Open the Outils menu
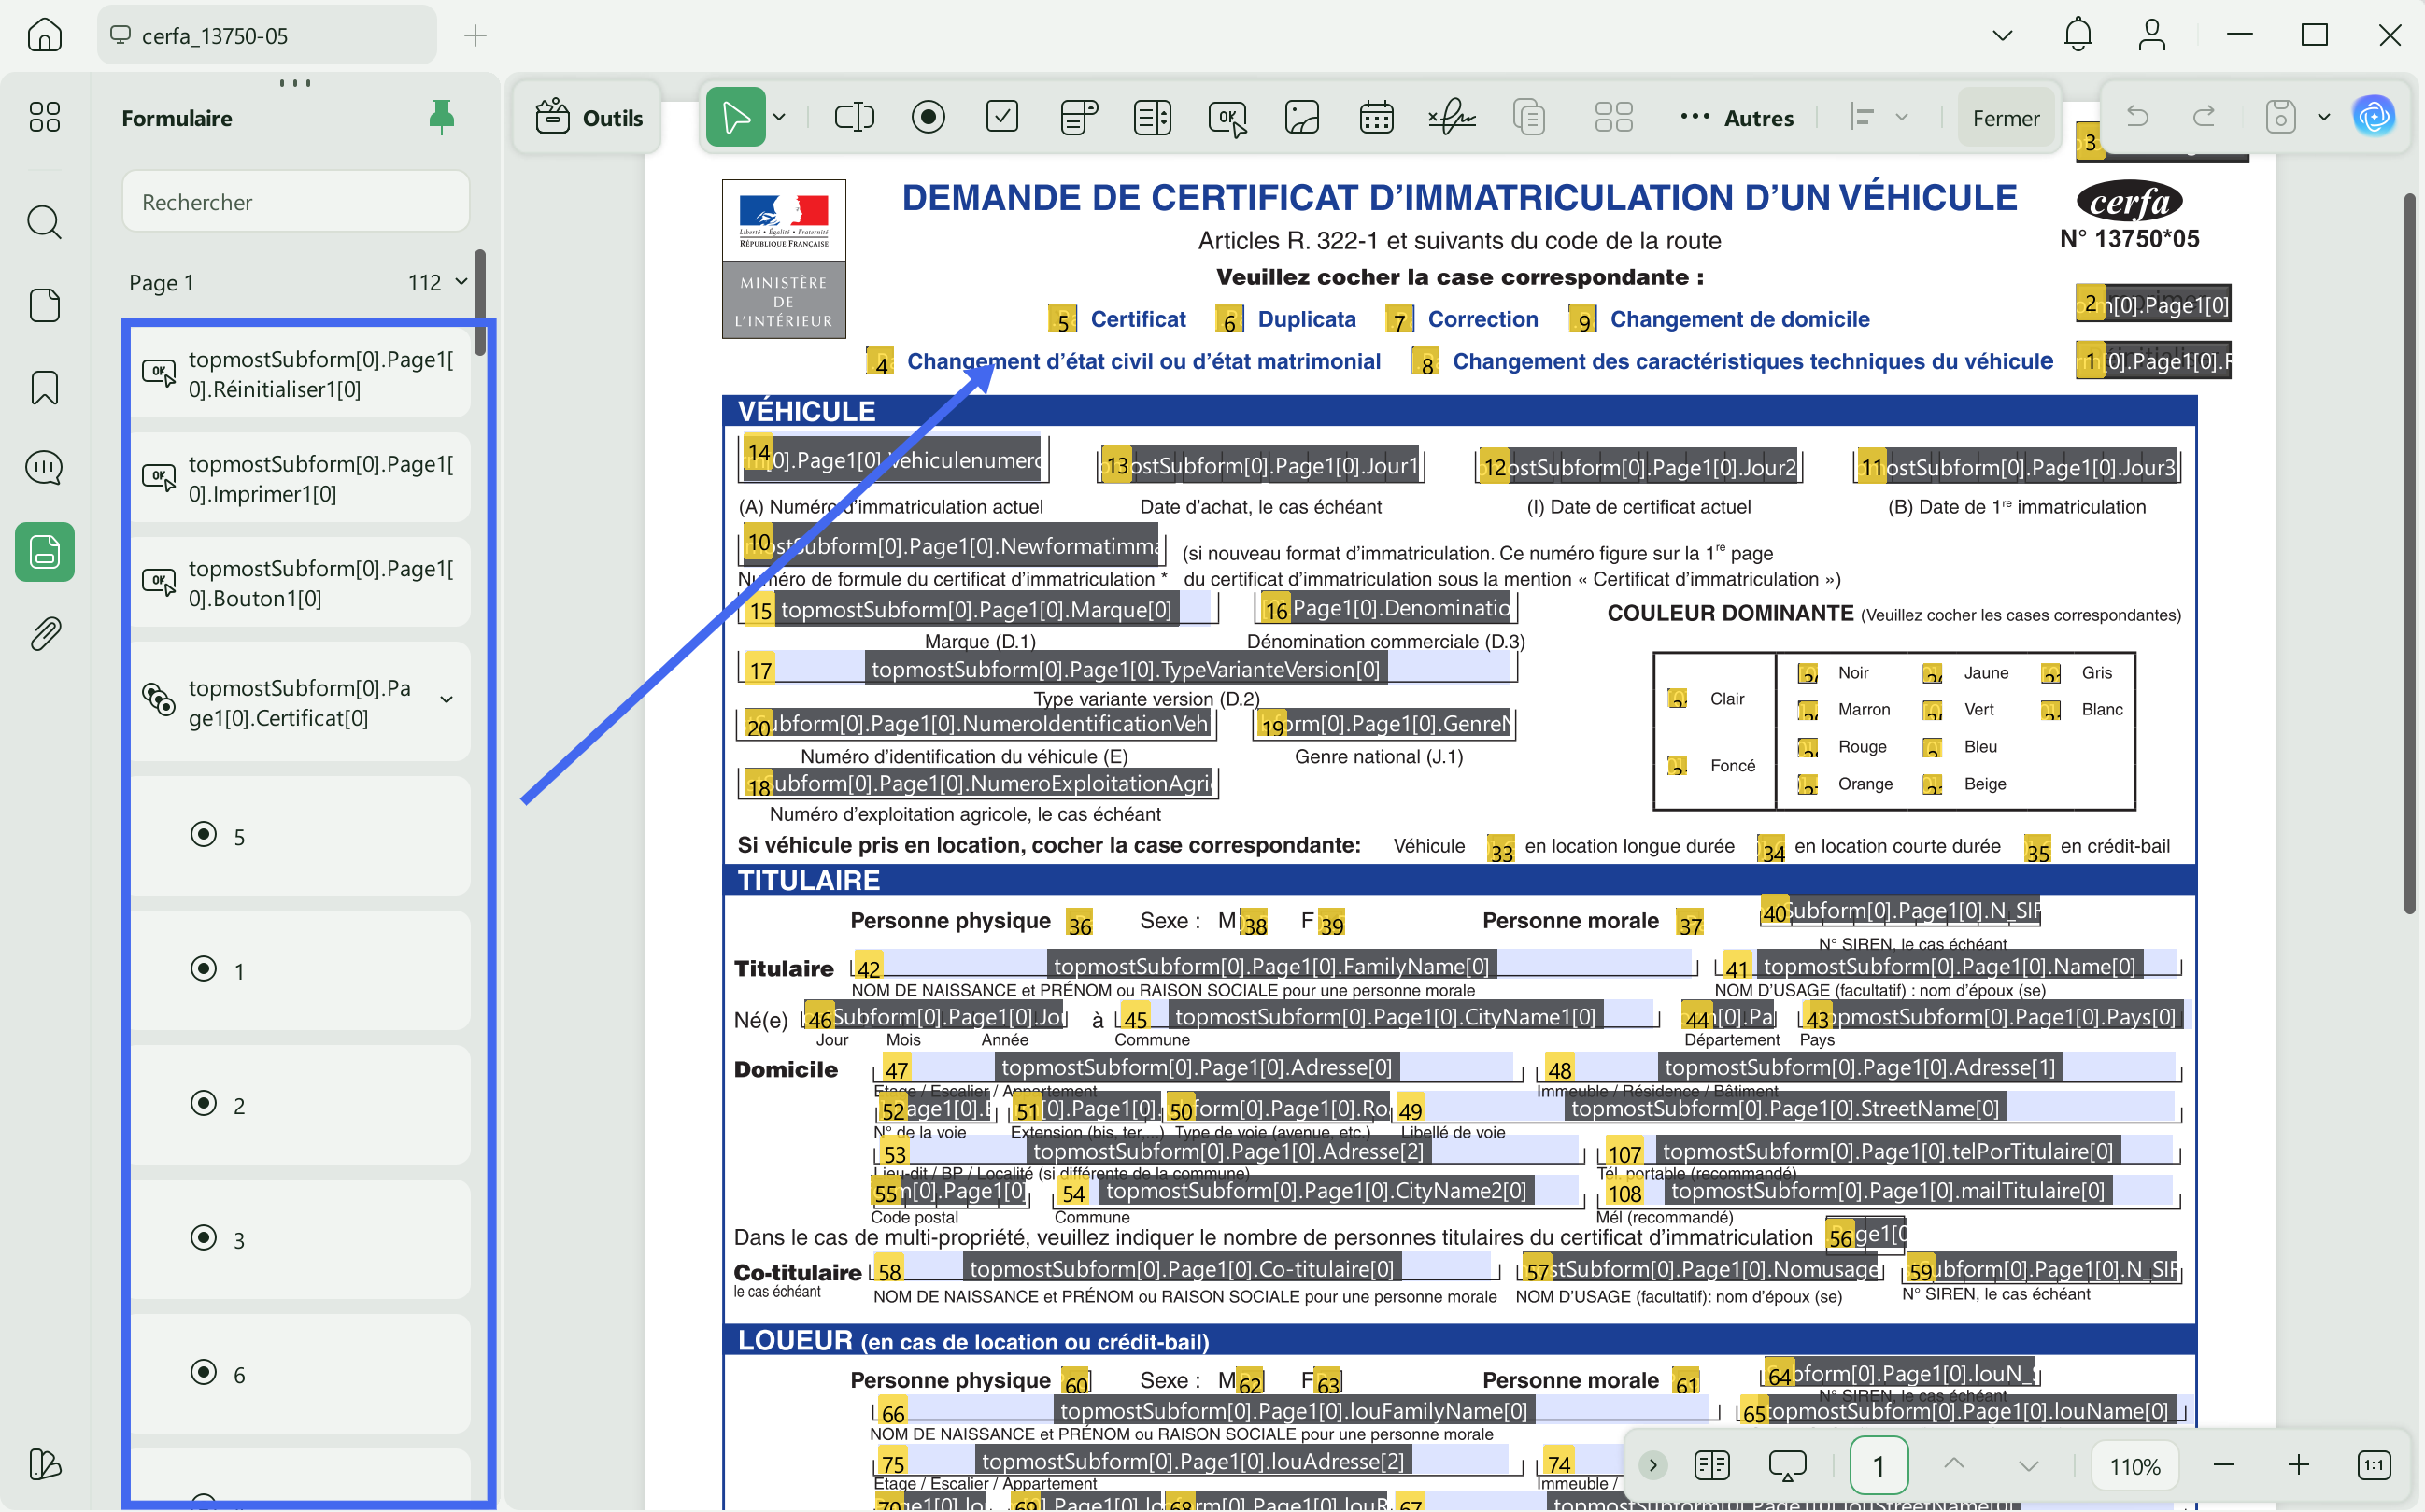2425x1512 pixels. click(x=589, y=118)
